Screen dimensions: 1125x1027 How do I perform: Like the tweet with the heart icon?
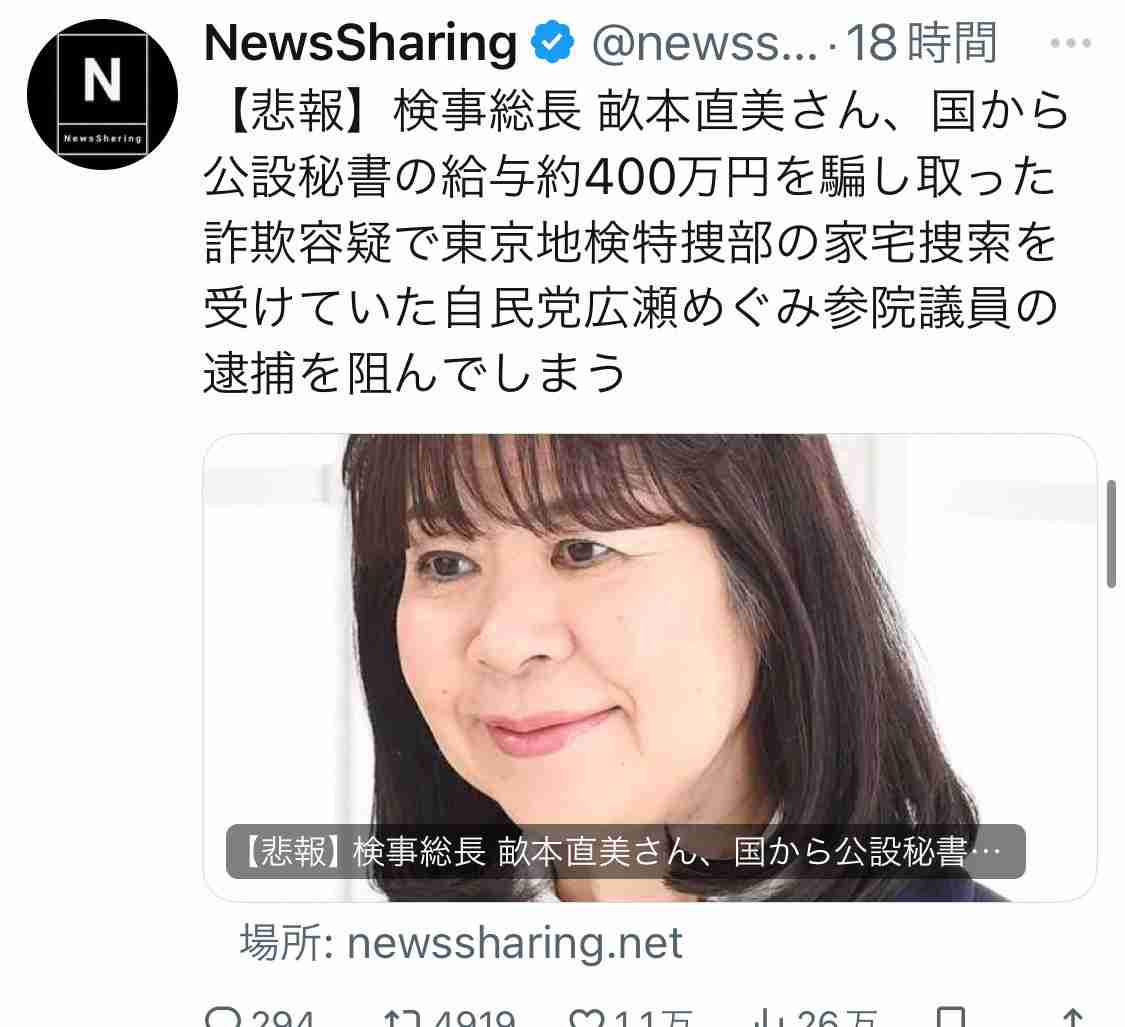[x=587, y=1018]
